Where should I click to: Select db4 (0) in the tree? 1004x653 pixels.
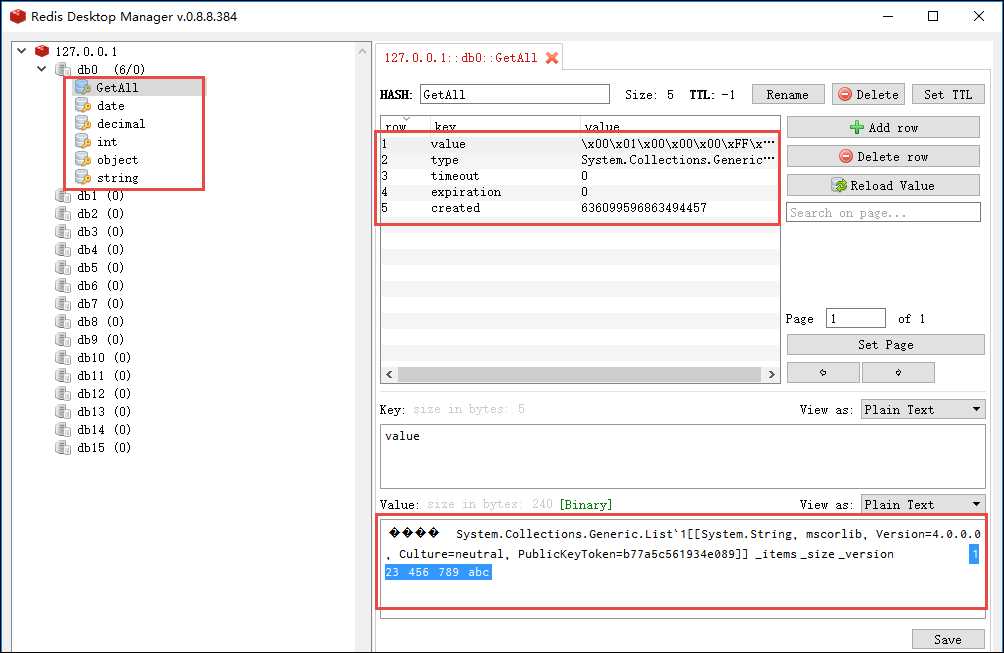(100, 249)
